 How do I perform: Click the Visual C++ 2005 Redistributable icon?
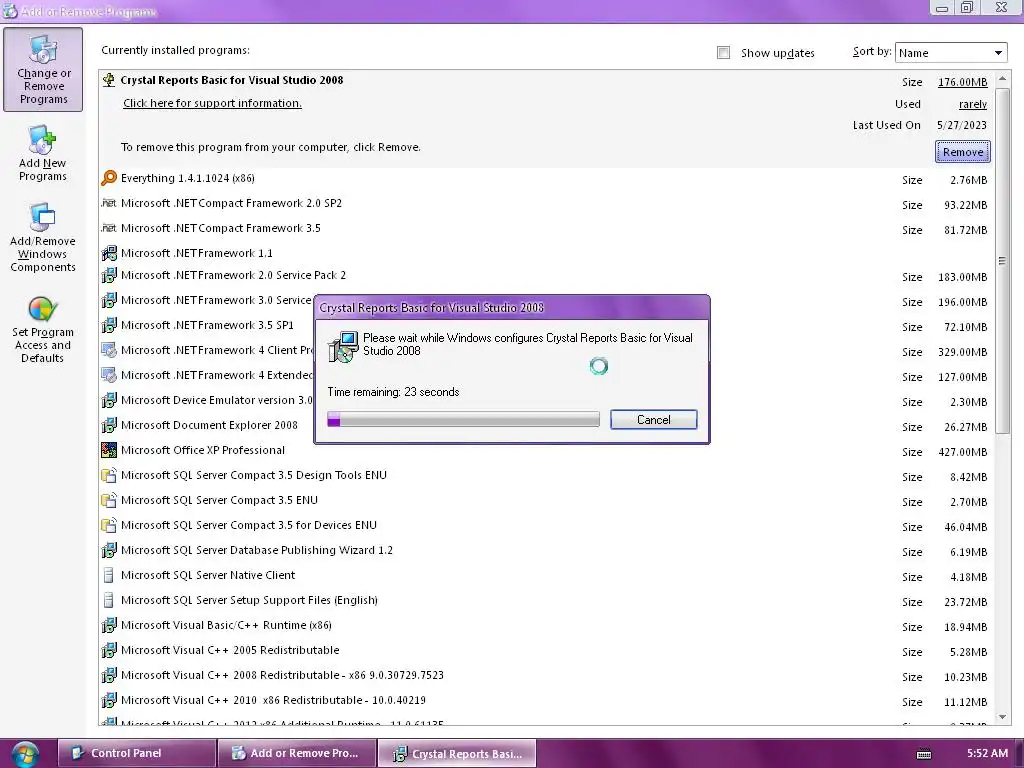click(109, 650)
